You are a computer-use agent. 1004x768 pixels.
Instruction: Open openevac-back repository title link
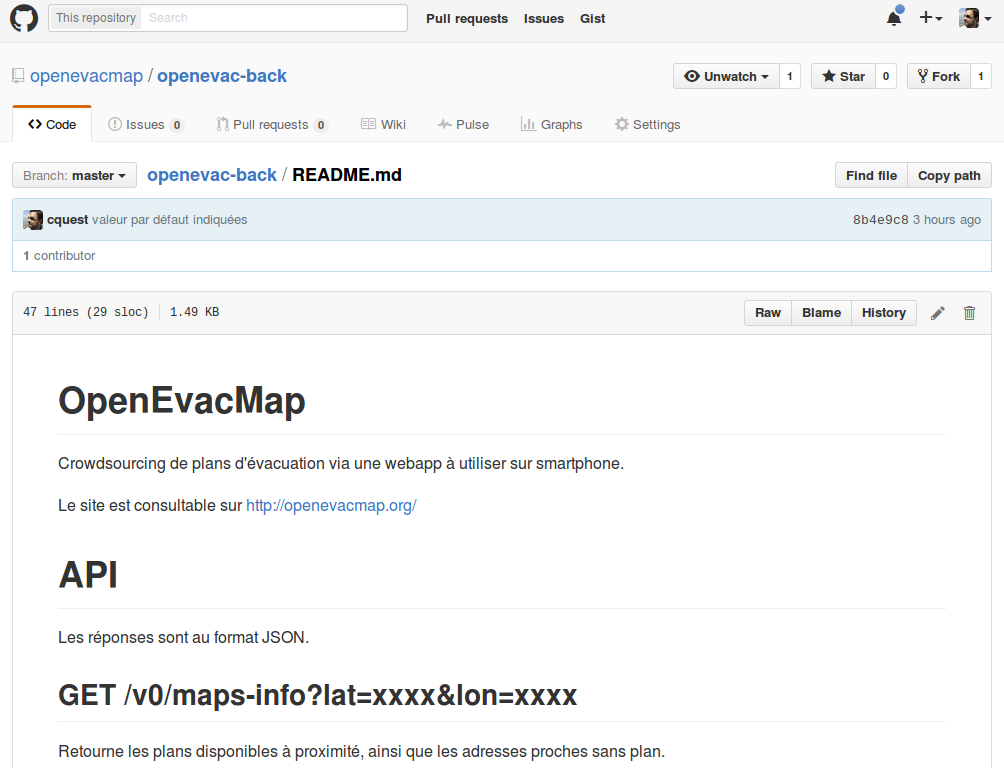(222, 76)
